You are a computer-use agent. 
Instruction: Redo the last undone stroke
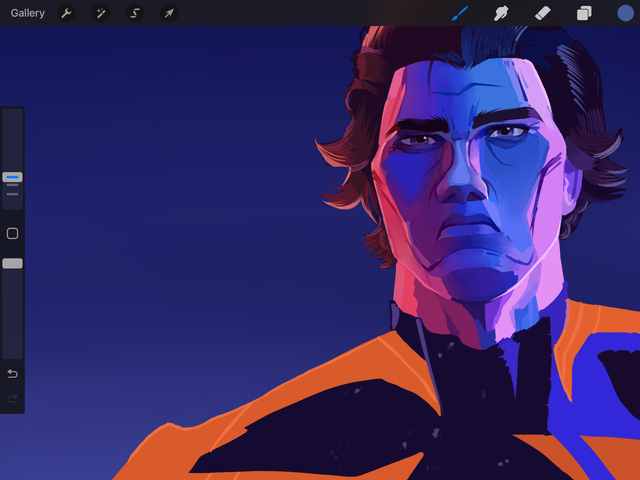point(12,398)
